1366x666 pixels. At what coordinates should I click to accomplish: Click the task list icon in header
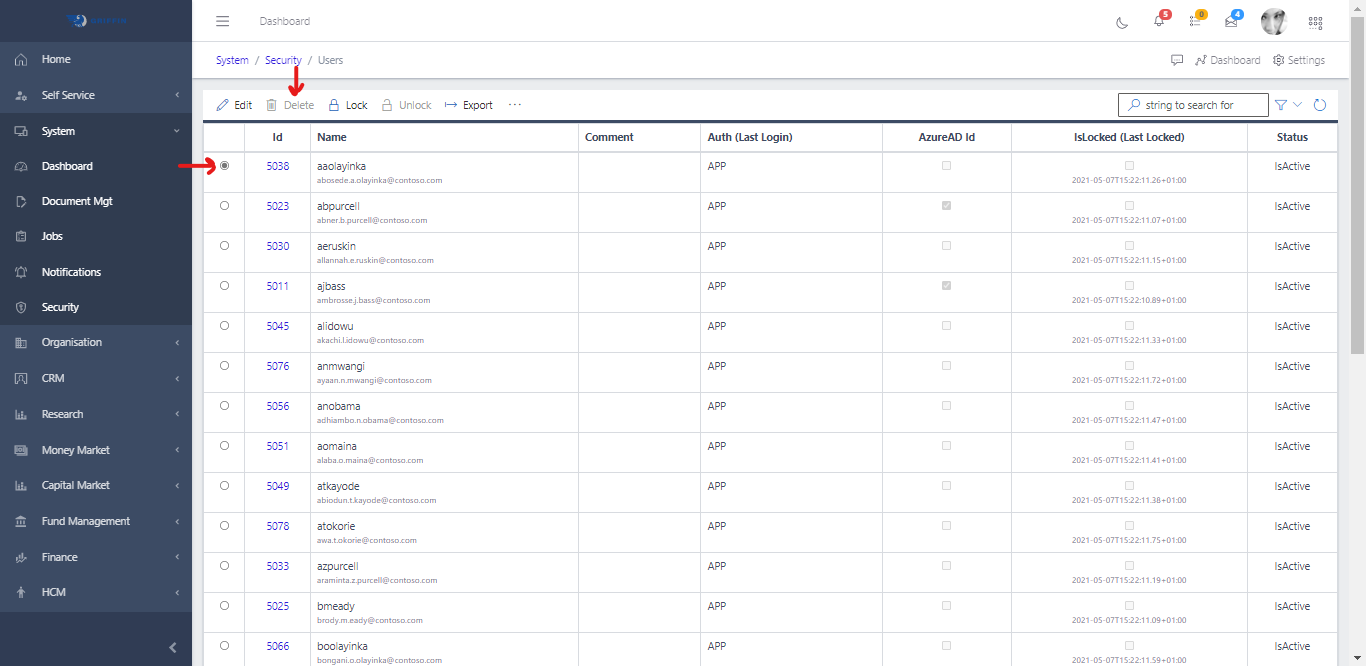click(1195, 22)
